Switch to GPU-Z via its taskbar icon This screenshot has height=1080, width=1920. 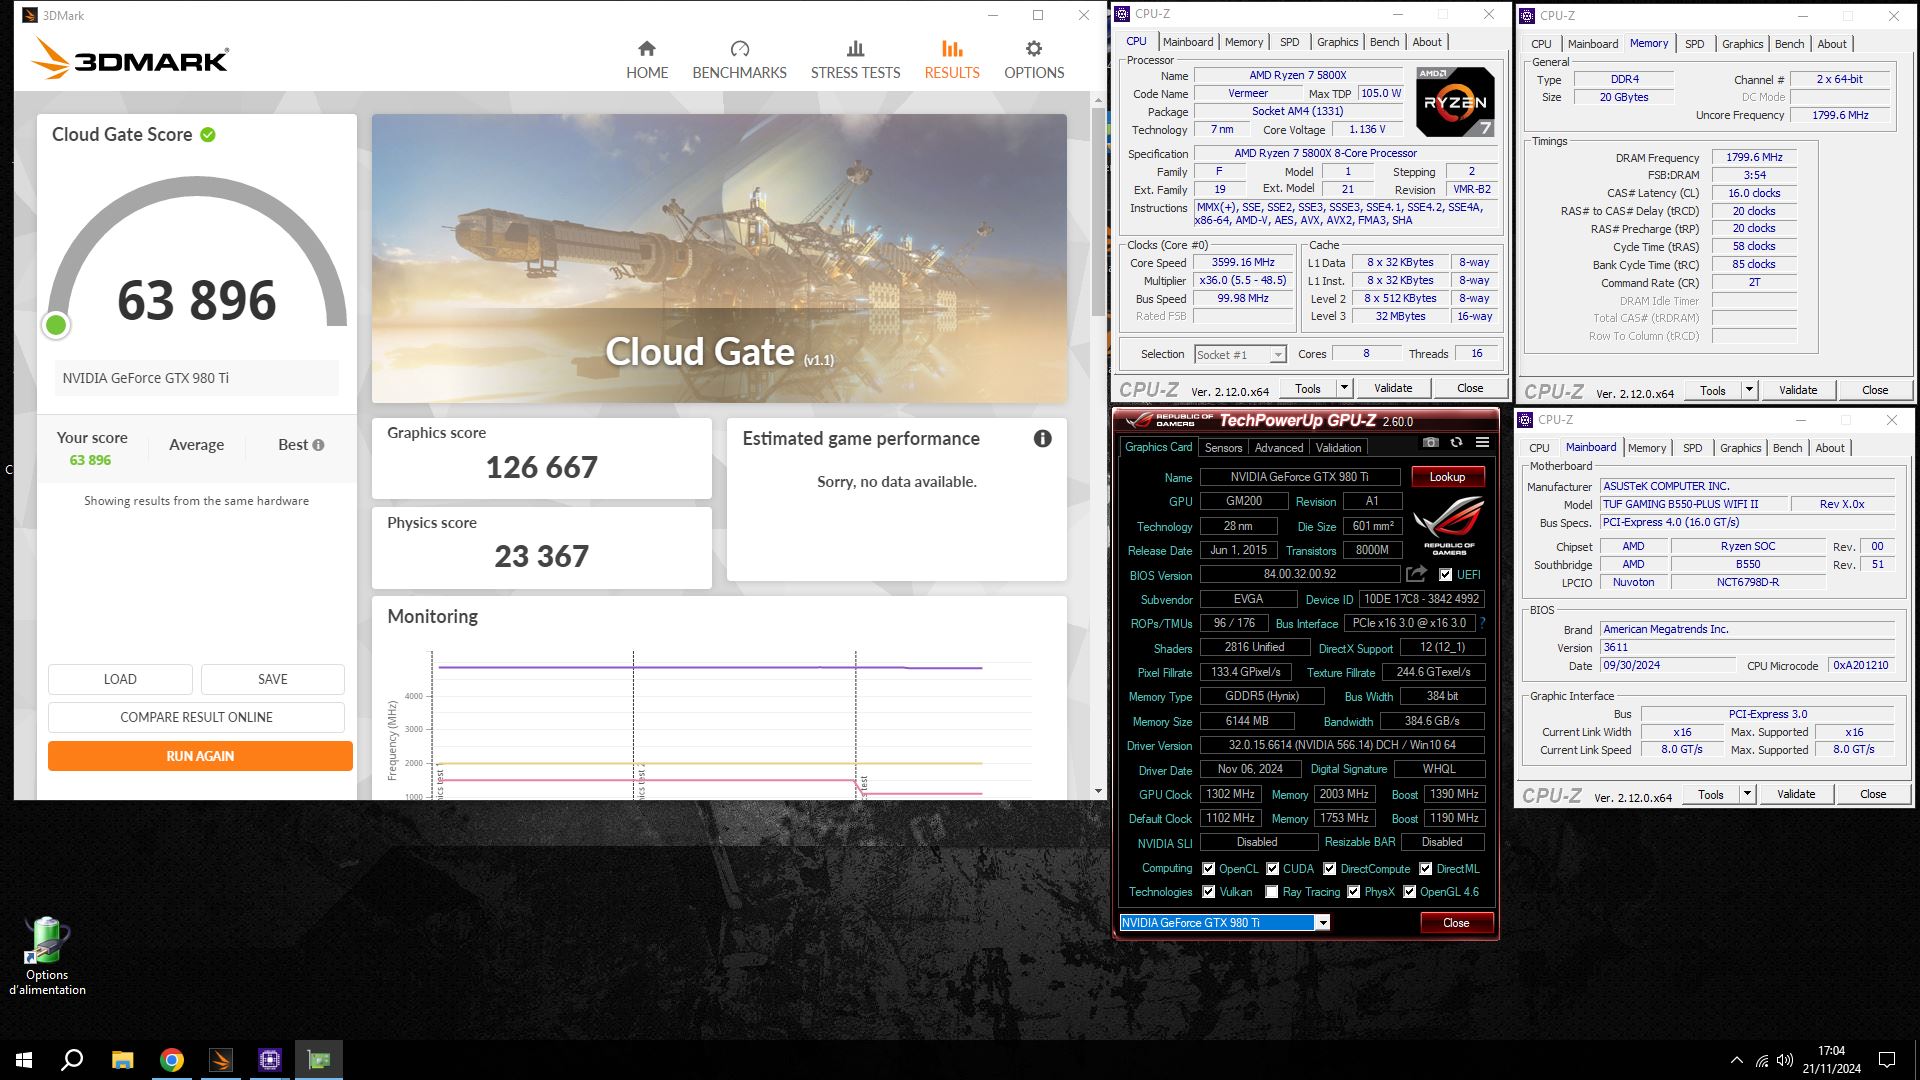coord(319,1060)
